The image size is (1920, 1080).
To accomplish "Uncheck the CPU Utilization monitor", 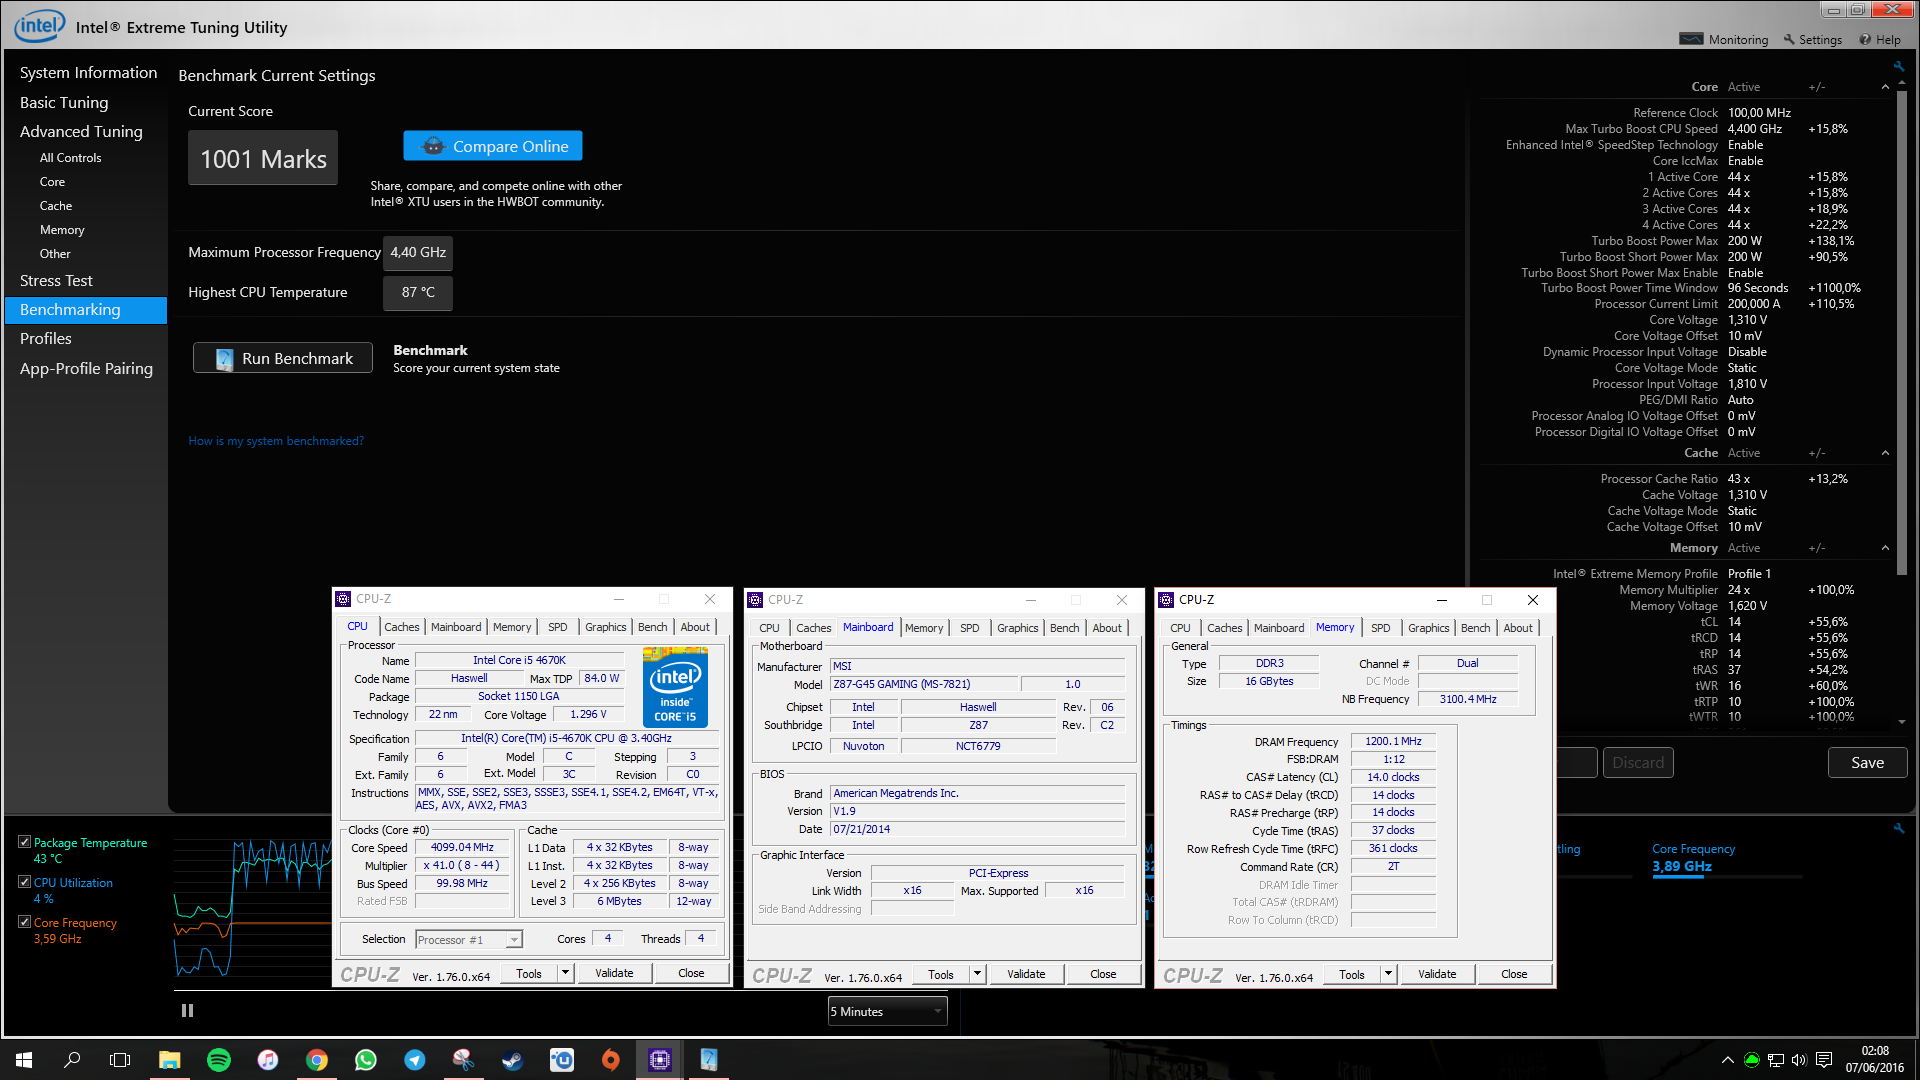I will click(24, 882).
